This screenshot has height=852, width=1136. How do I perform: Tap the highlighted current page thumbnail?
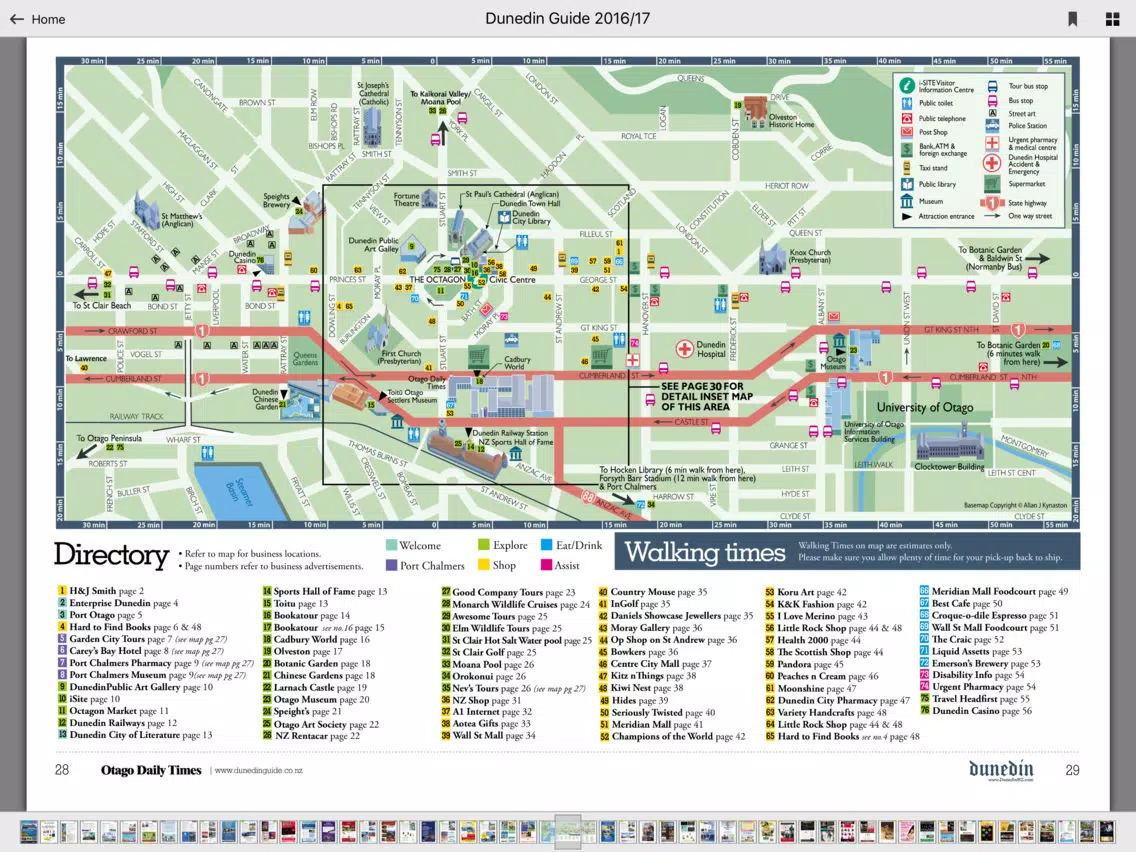tap(568, 832)
